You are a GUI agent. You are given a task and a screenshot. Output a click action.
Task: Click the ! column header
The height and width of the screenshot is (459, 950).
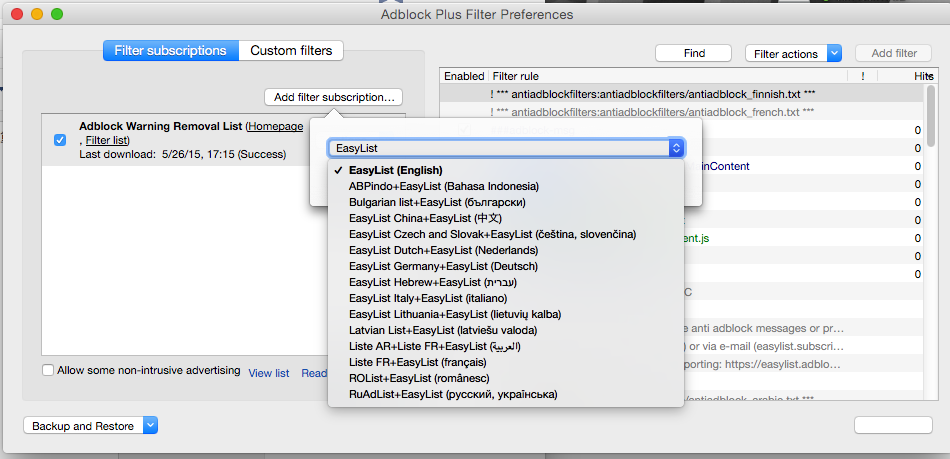point(862,76)
